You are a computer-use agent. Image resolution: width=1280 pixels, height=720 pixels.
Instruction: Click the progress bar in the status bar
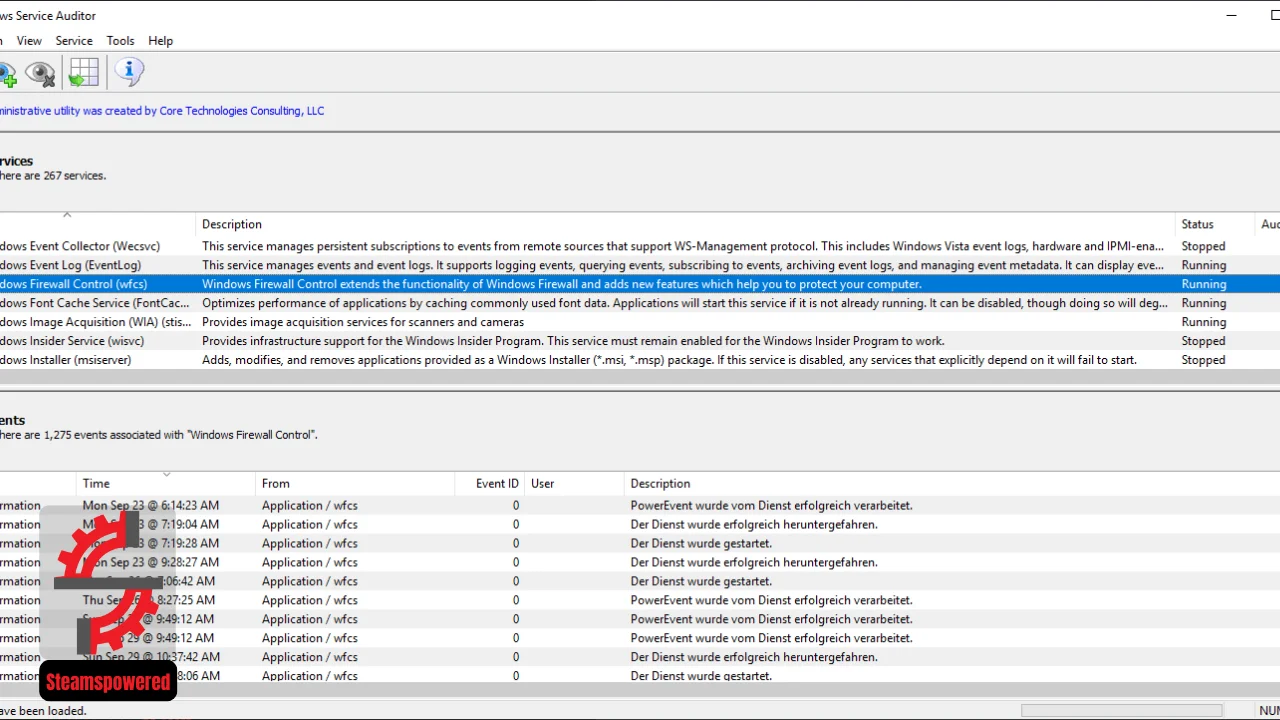[1121, 711]
